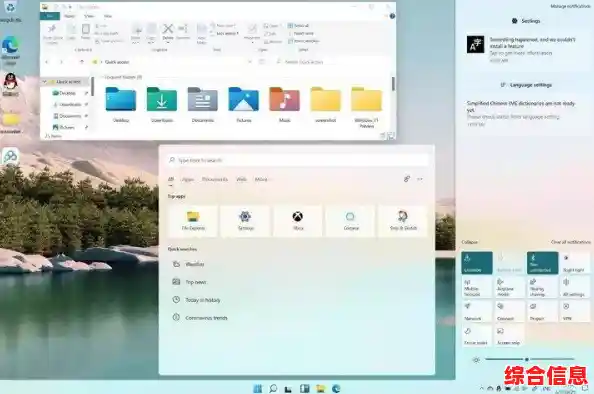Click Select all in the ribbon
Image resolution: width=594 pixels, height=394 pixels.
pyautogui.click(x=299, y=26)
